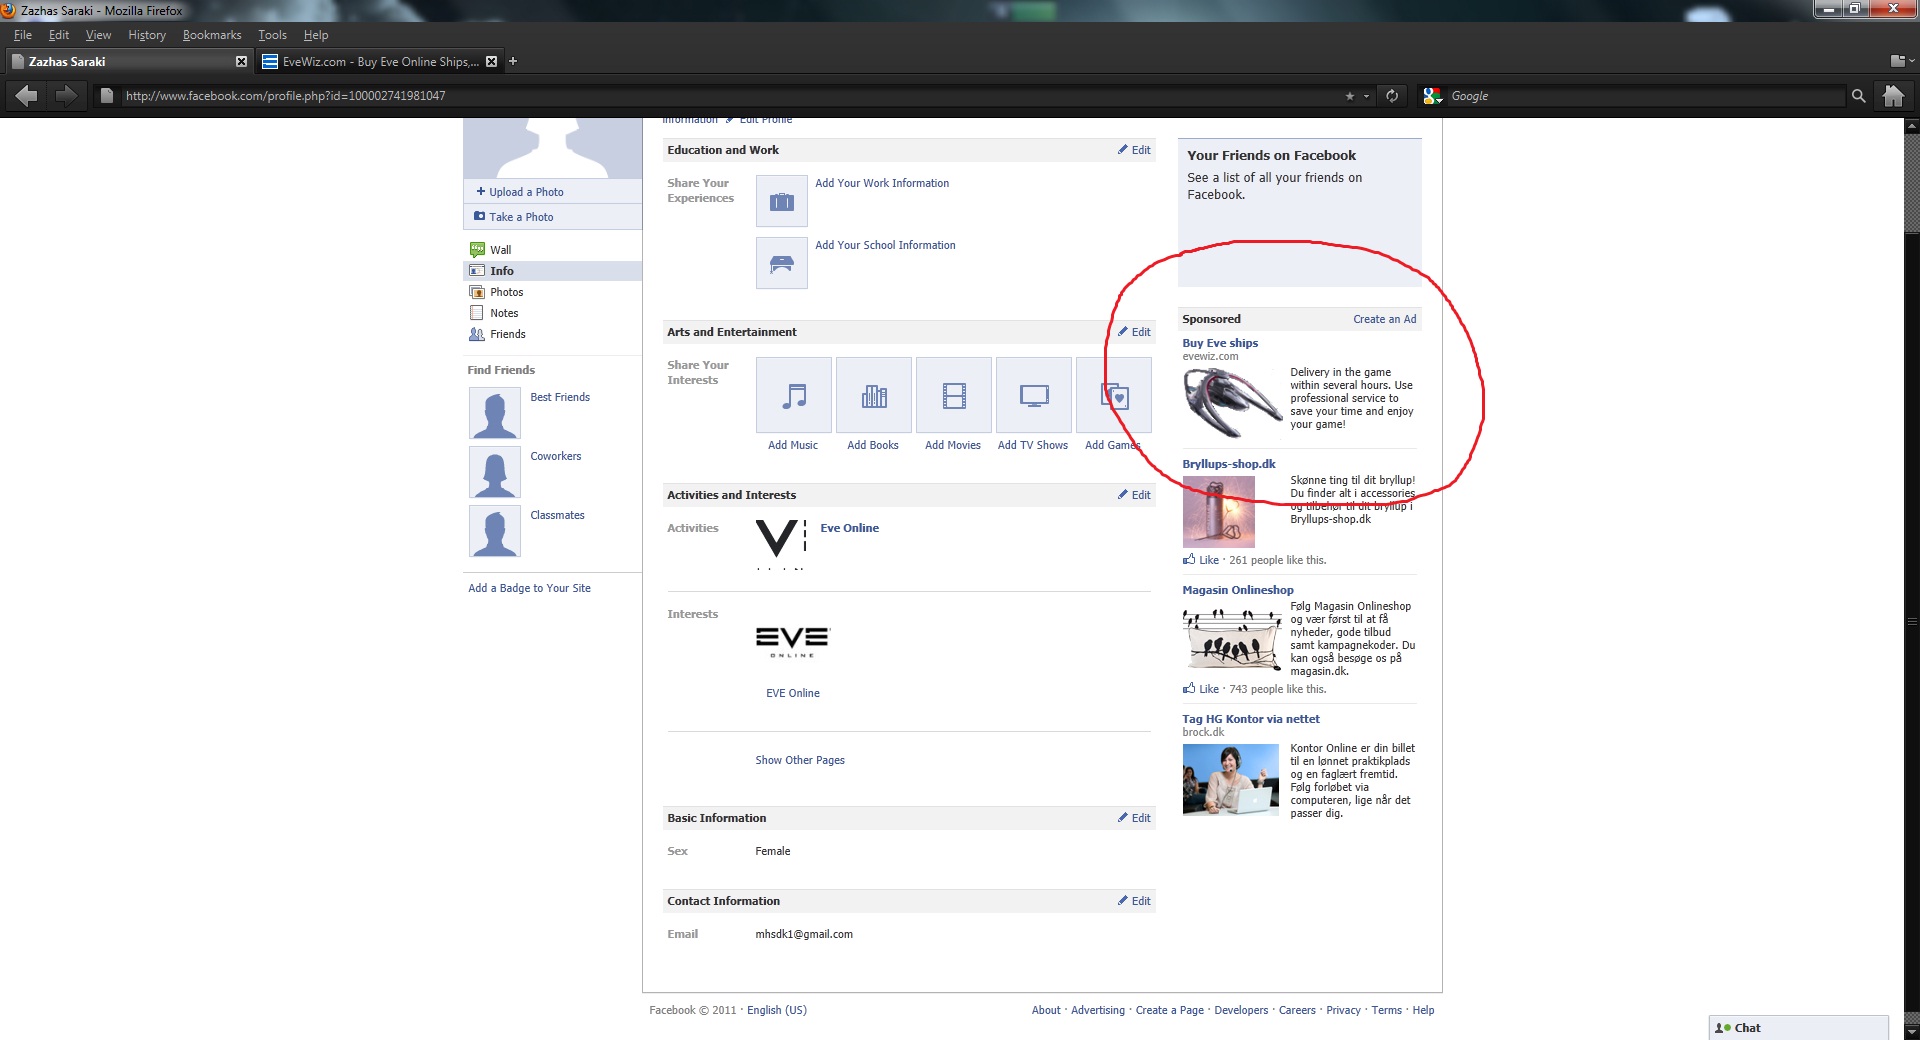Click the EVE Online interest logo

[x=793, y=642]
